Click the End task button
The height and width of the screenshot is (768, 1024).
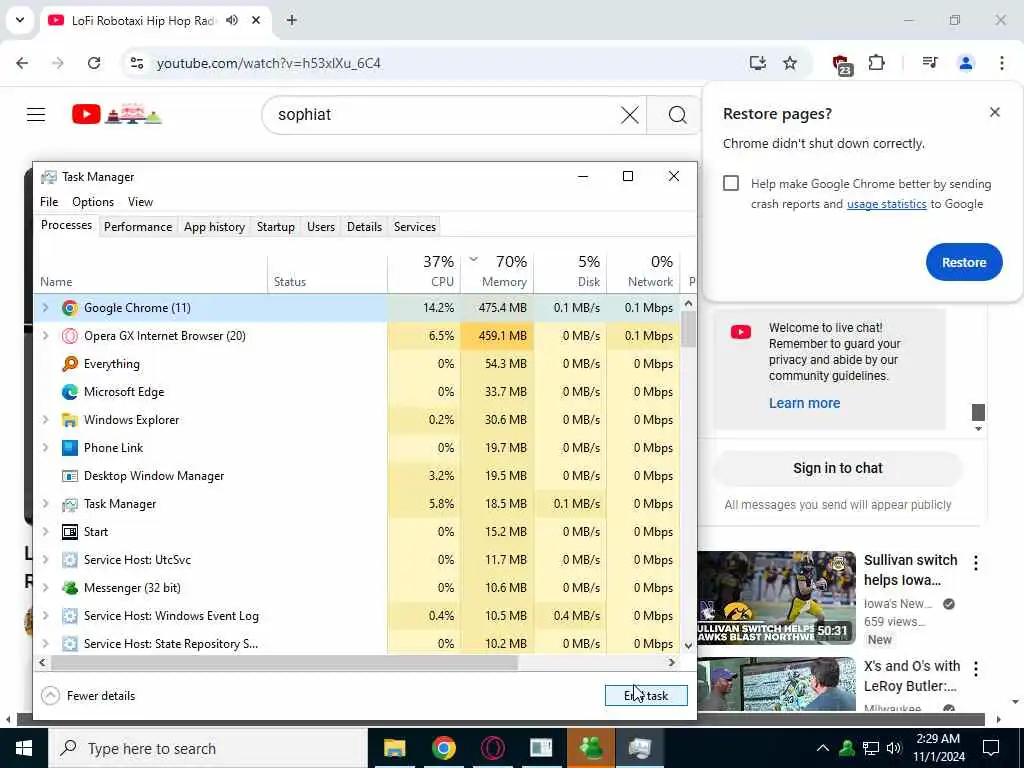click(x=646, y=696)
